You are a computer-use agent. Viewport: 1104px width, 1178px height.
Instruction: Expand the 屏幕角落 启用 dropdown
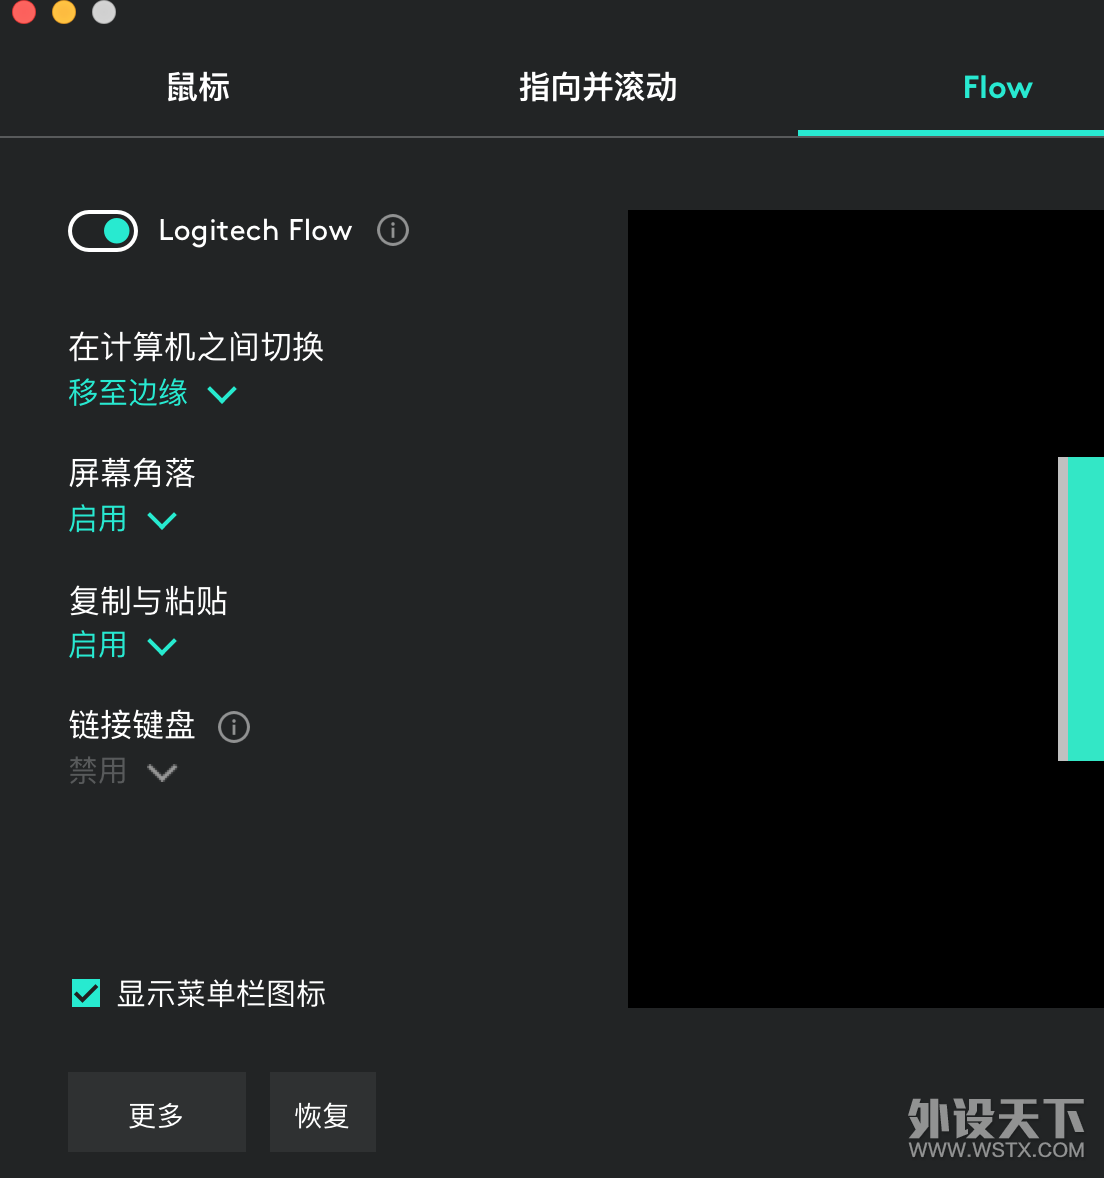click(x=122, y=519)
